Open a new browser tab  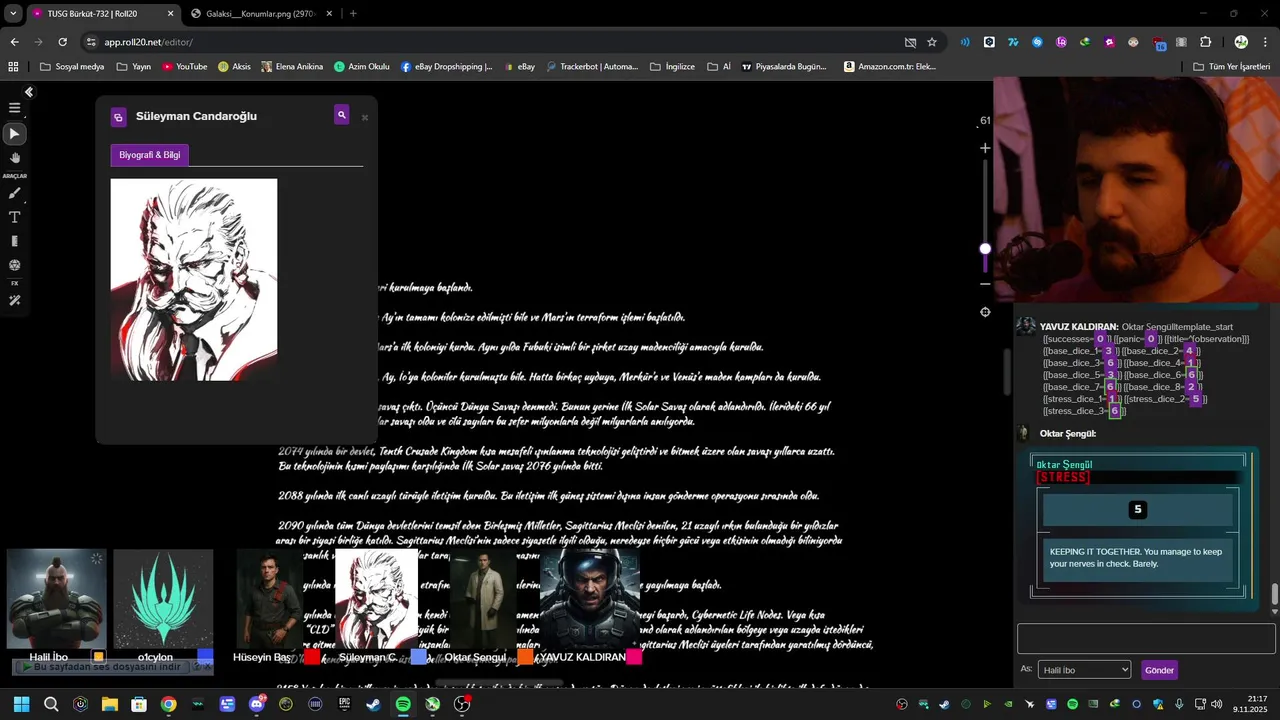click(353, 14)
